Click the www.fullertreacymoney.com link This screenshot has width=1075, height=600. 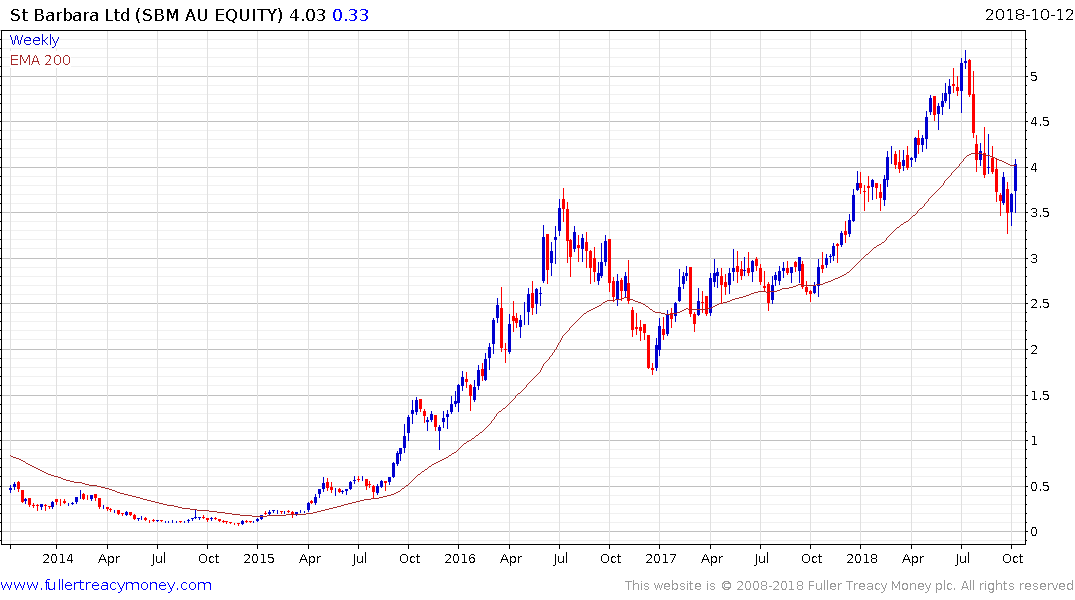click(x=106, y=585)
